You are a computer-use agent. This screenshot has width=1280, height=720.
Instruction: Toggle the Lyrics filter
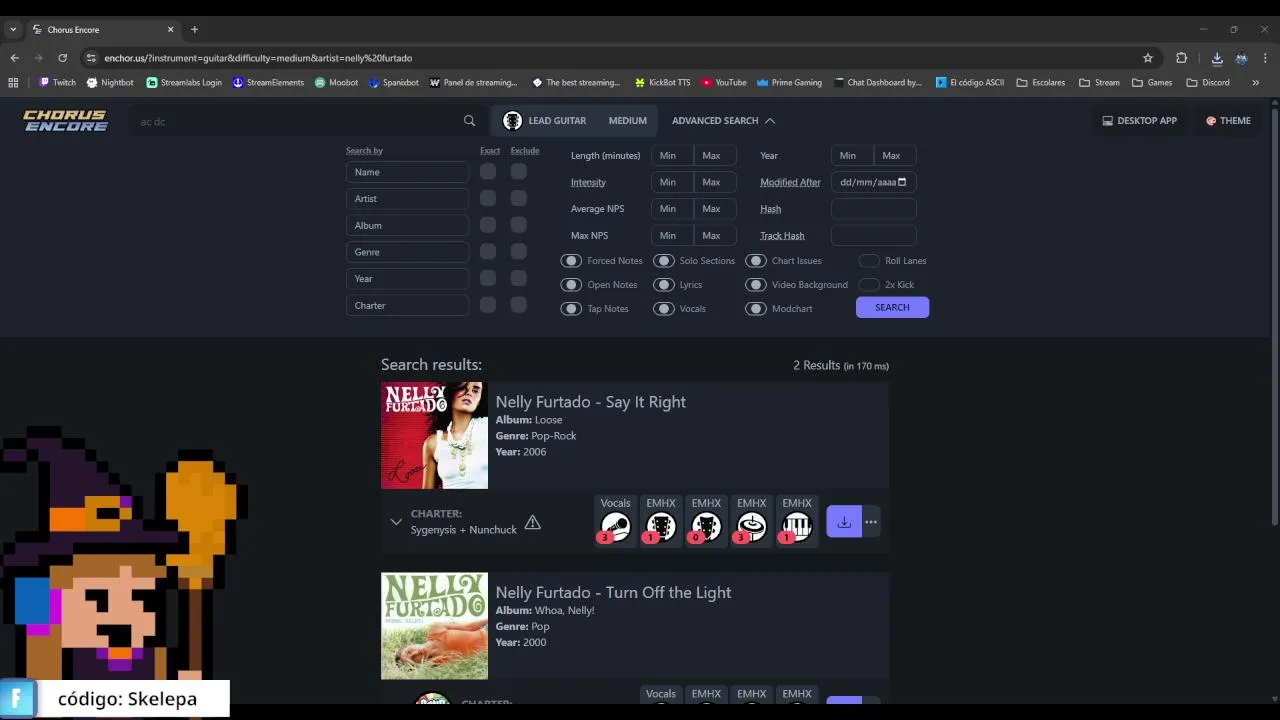pyautogui.click(x=664, y=285)
